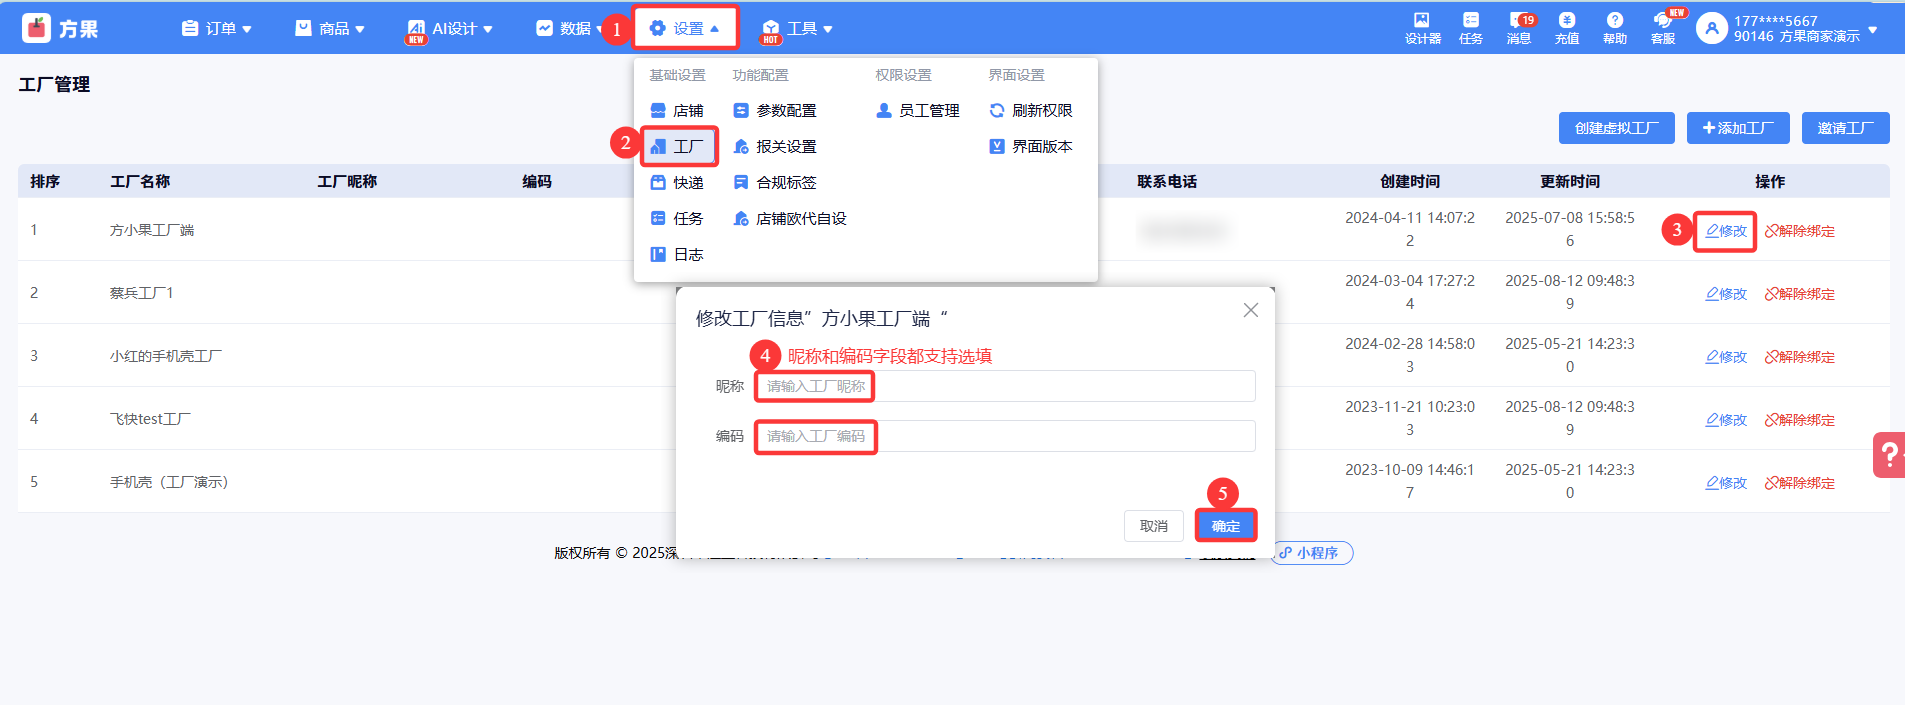Click factory name 飞快test工厂
The width and height of the screenshot is (1905, 705).
coord(150,419)
